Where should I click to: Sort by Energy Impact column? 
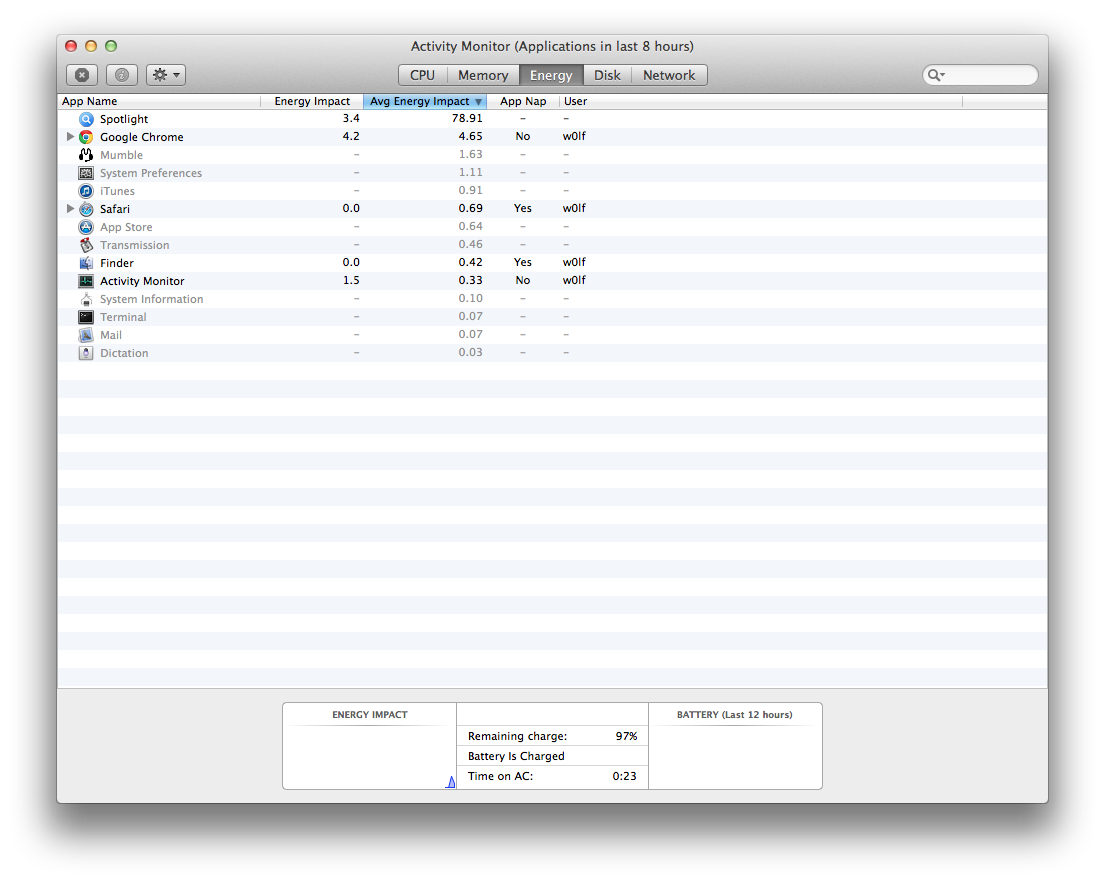312,101
